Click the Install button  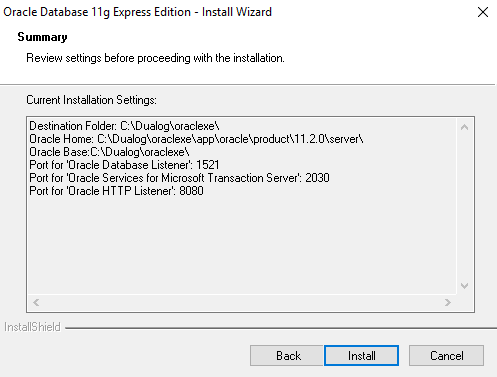tap(361, 355)
